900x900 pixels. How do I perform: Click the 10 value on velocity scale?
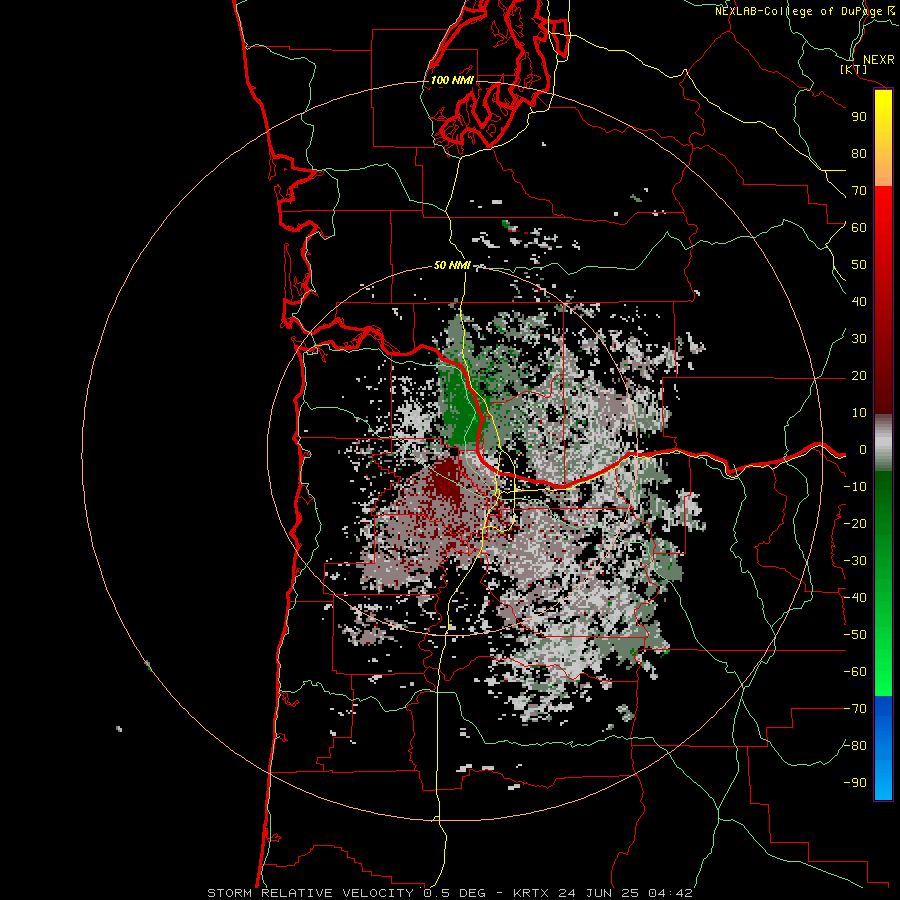pos(859,413)
